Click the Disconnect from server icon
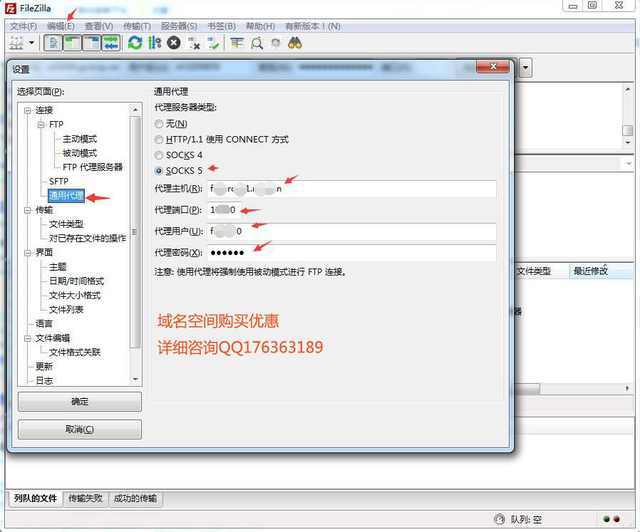The image size is (640, 532). pos(194,43)
